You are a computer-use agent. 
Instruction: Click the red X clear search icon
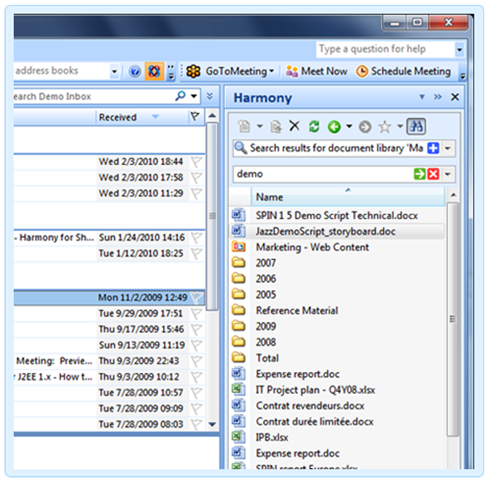tap(433, 174)
